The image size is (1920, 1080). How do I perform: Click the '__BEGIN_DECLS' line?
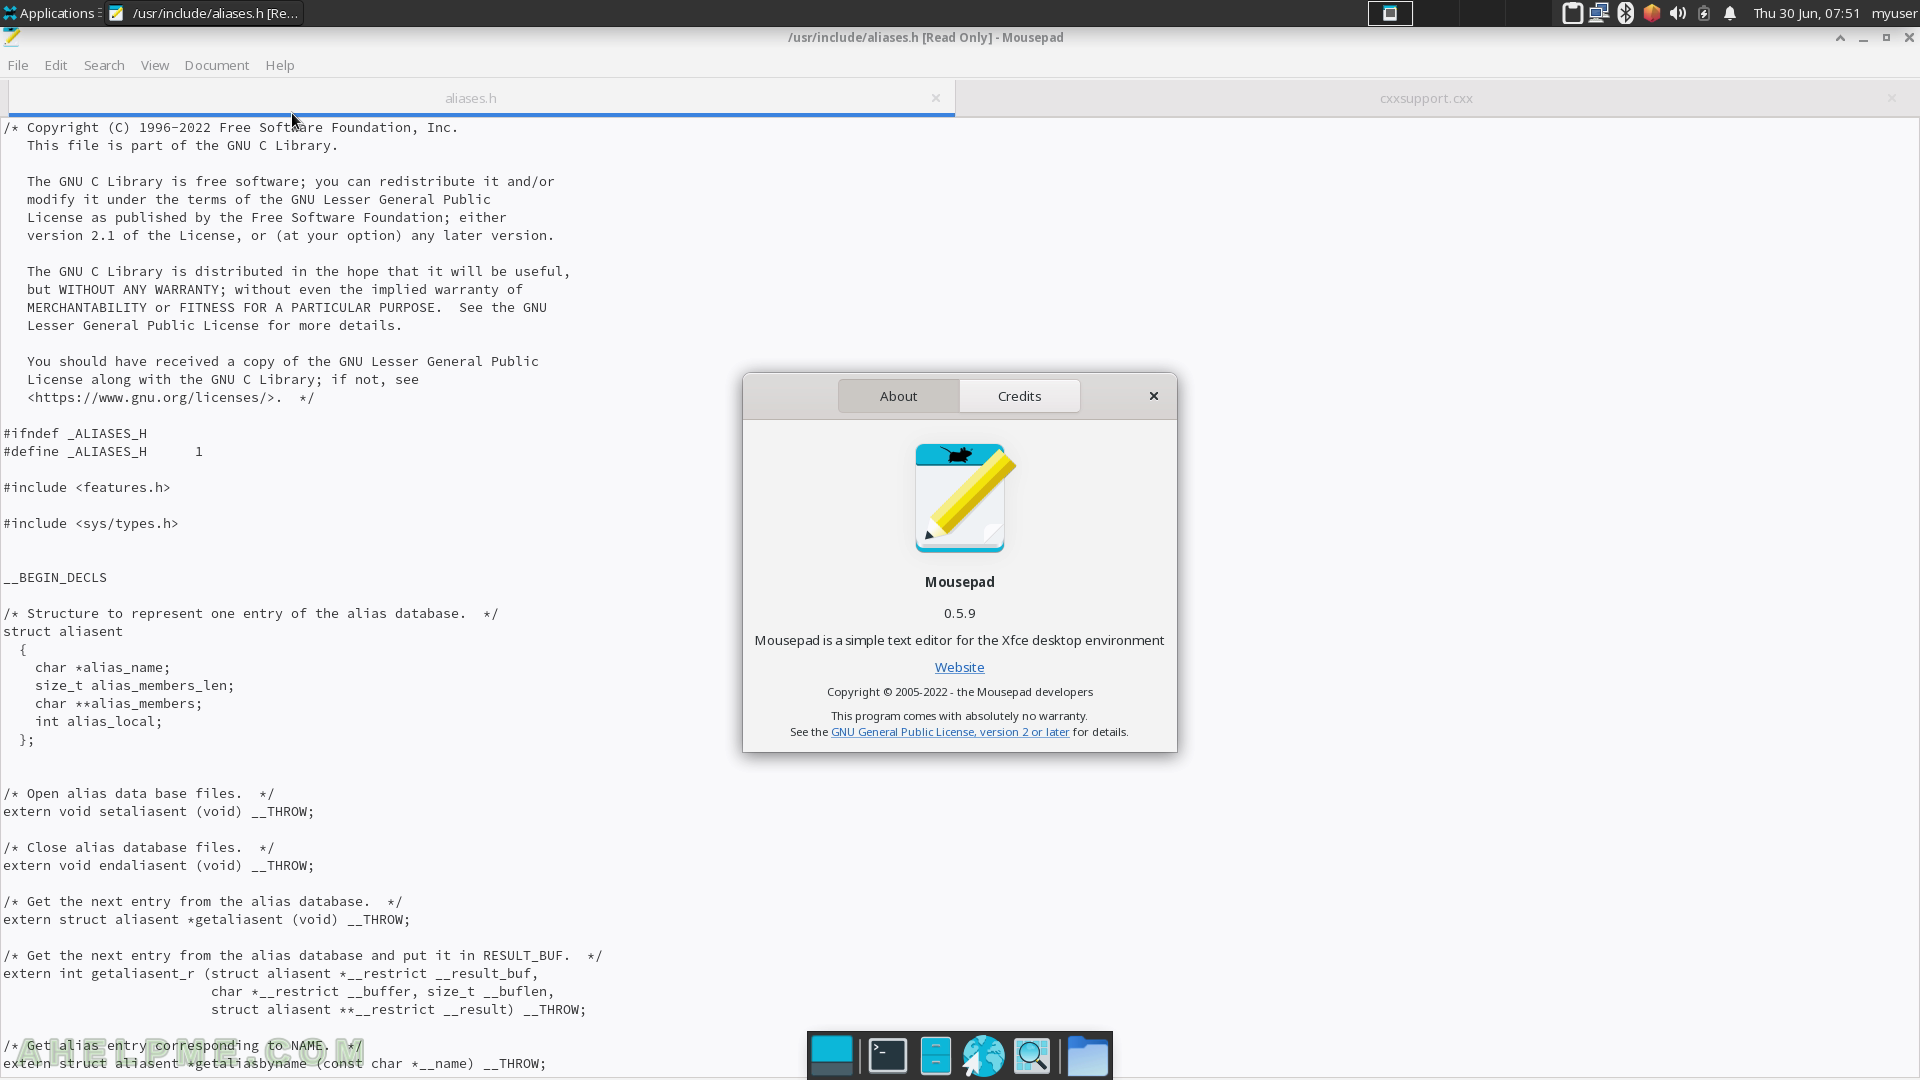tap(55, 577)
